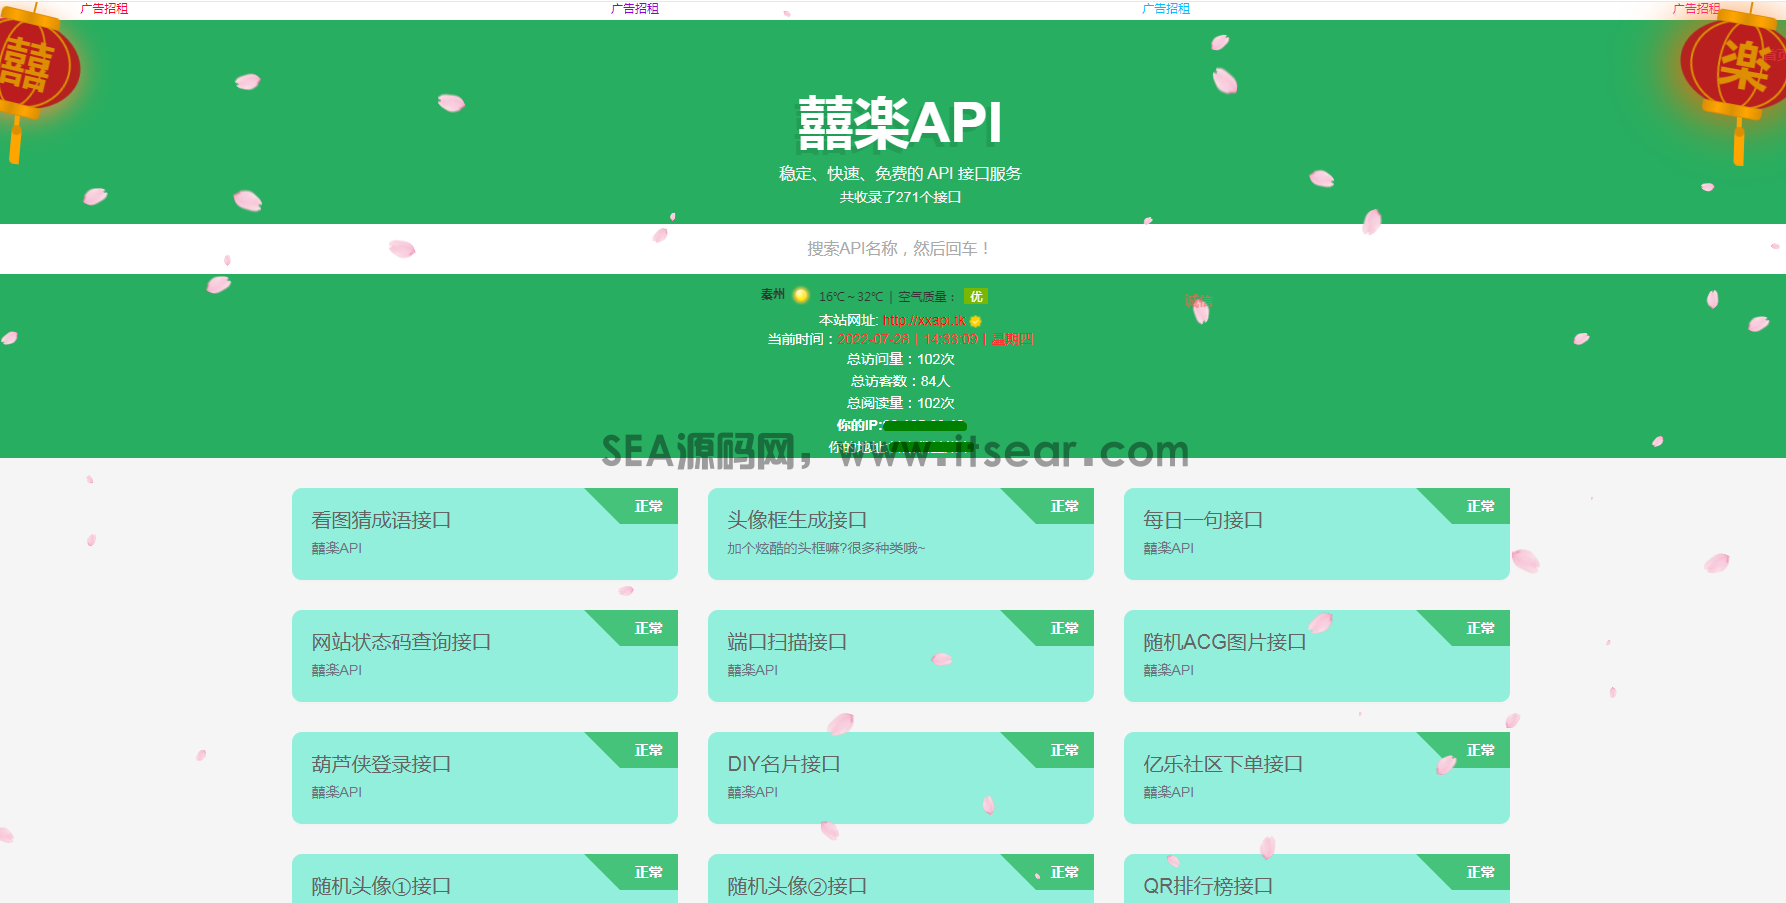The height and width of the screenshot is (903, 1786).
Task: Open the 每日一句接口 card
Action: pos(1317,534)
